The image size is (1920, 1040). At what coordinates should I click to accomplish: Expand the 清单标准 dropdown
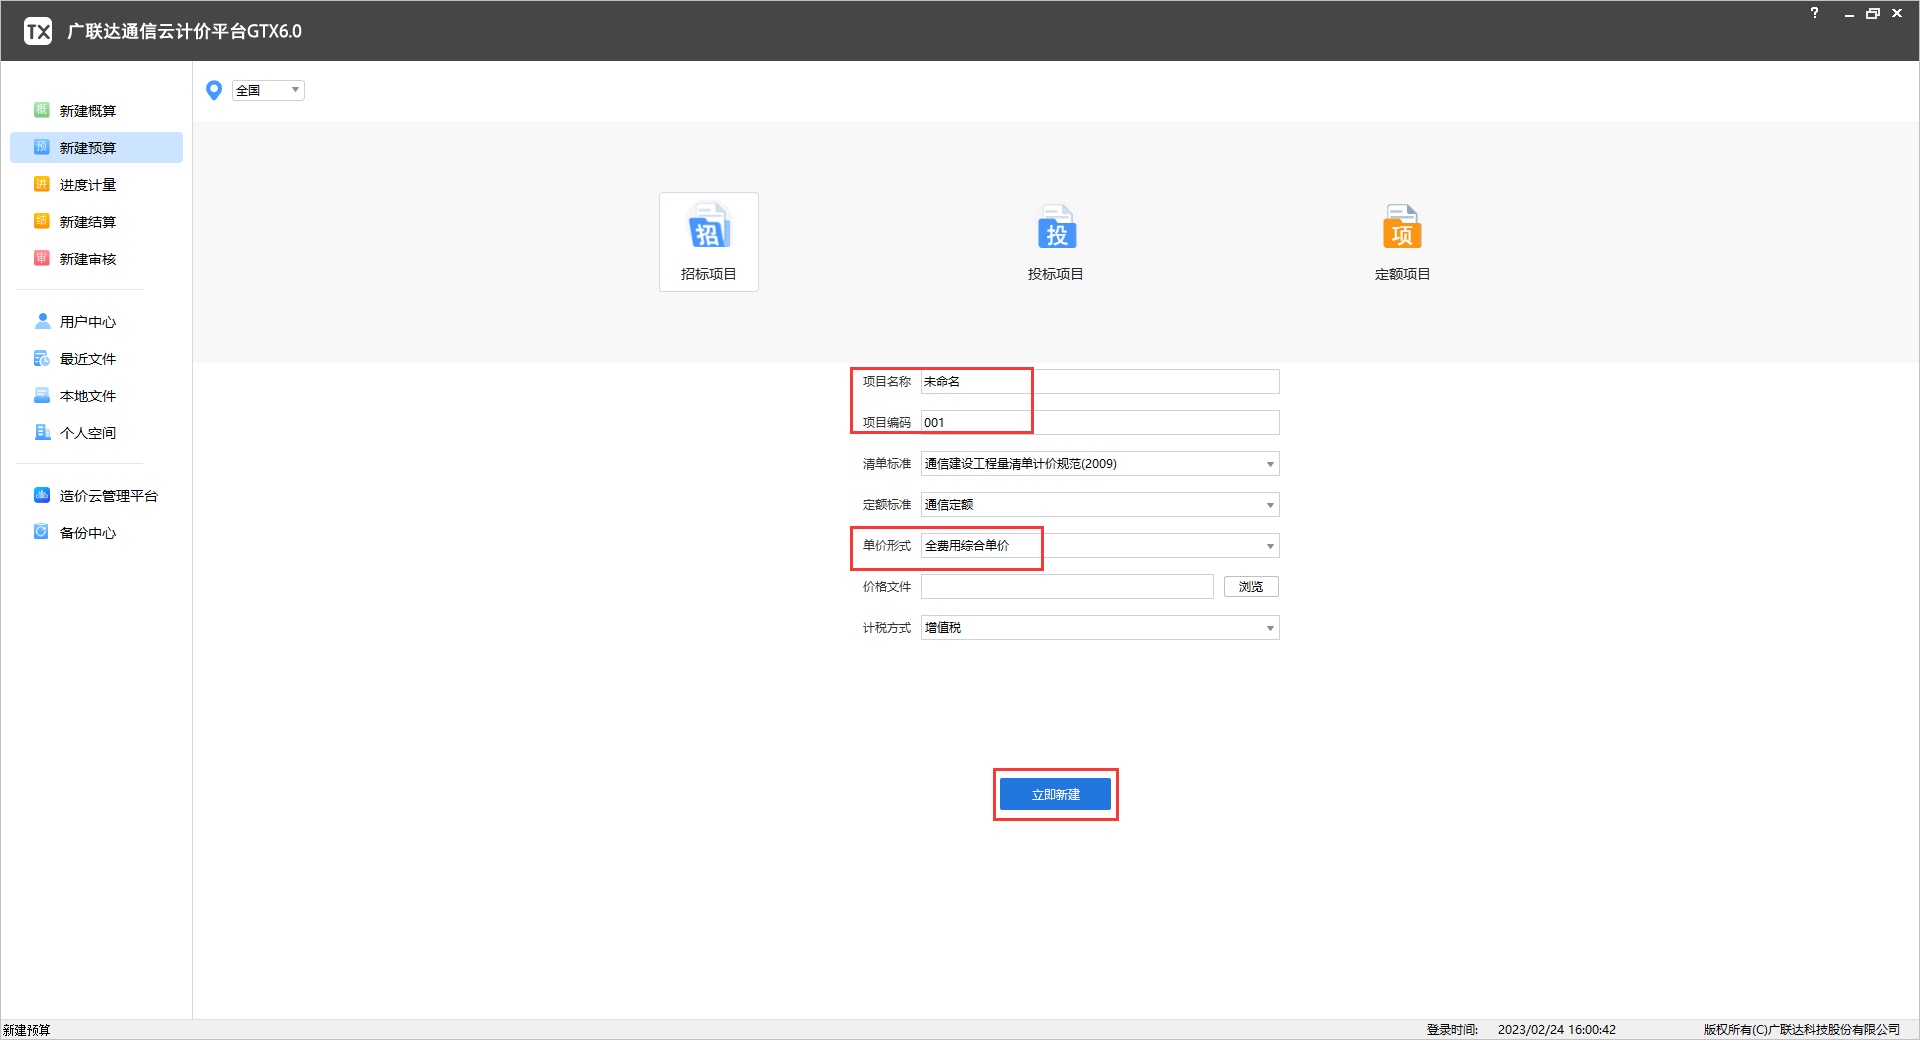pyautogui.click(x=1269, y=464)
